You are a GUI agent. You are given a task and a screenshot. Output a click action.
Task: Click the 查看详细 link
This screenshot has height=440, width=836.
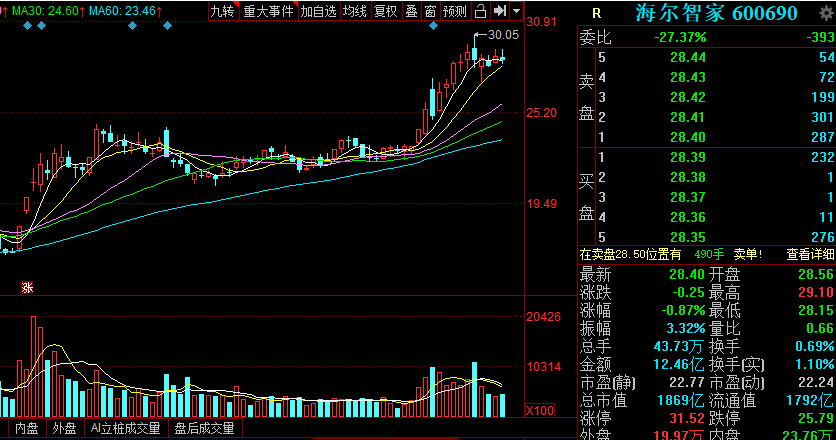pos(810,254)
